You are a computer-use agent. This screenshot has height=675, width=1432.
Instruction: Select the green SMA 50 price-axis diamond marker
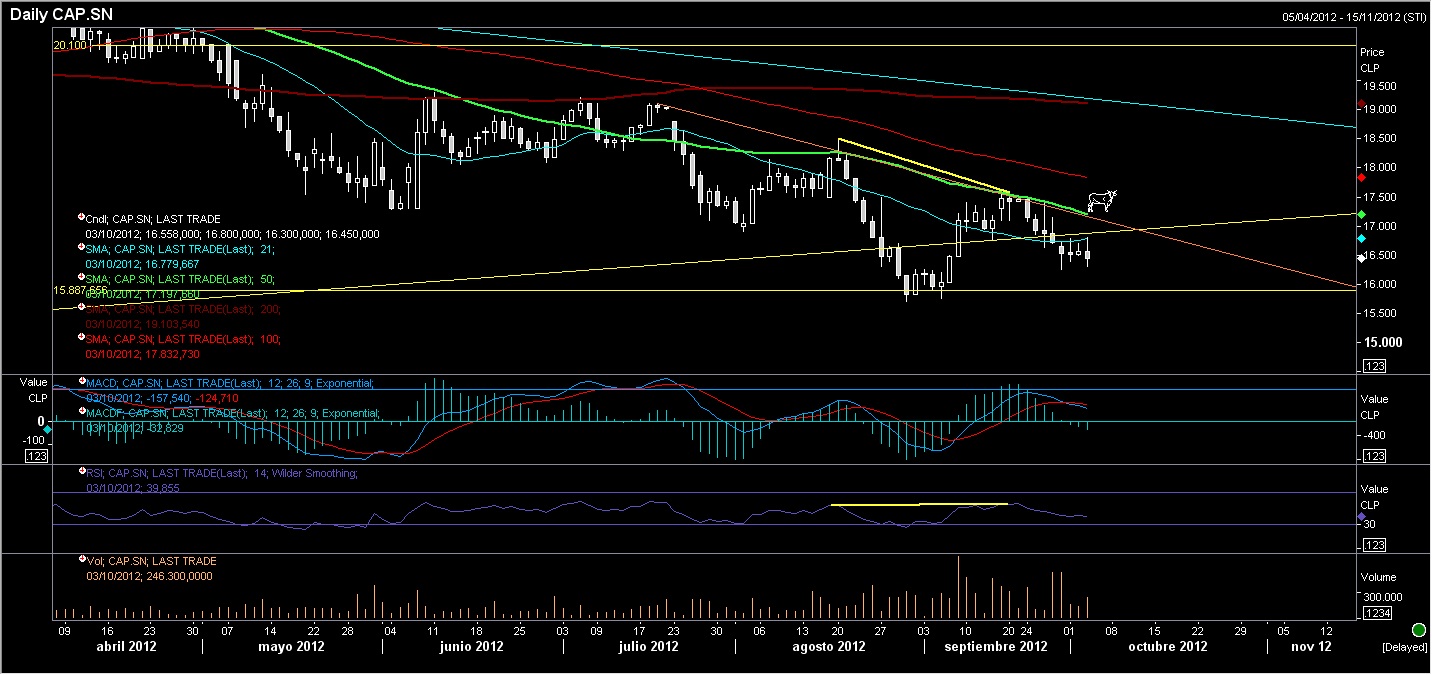[1361, 214]
